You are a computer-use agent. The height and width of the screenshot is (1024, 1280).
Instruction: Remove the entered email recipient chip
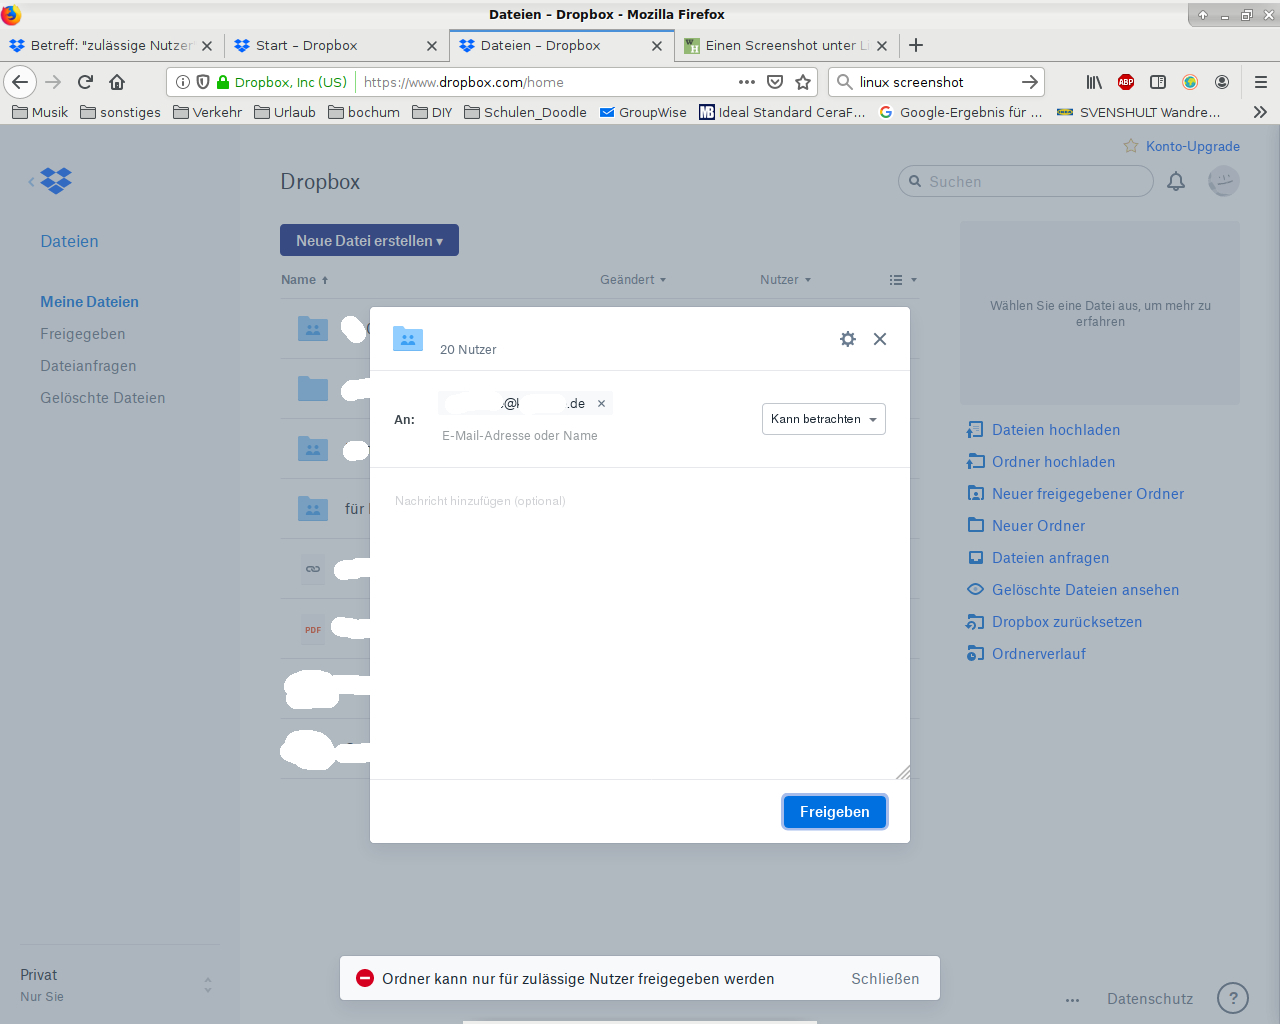601,404
